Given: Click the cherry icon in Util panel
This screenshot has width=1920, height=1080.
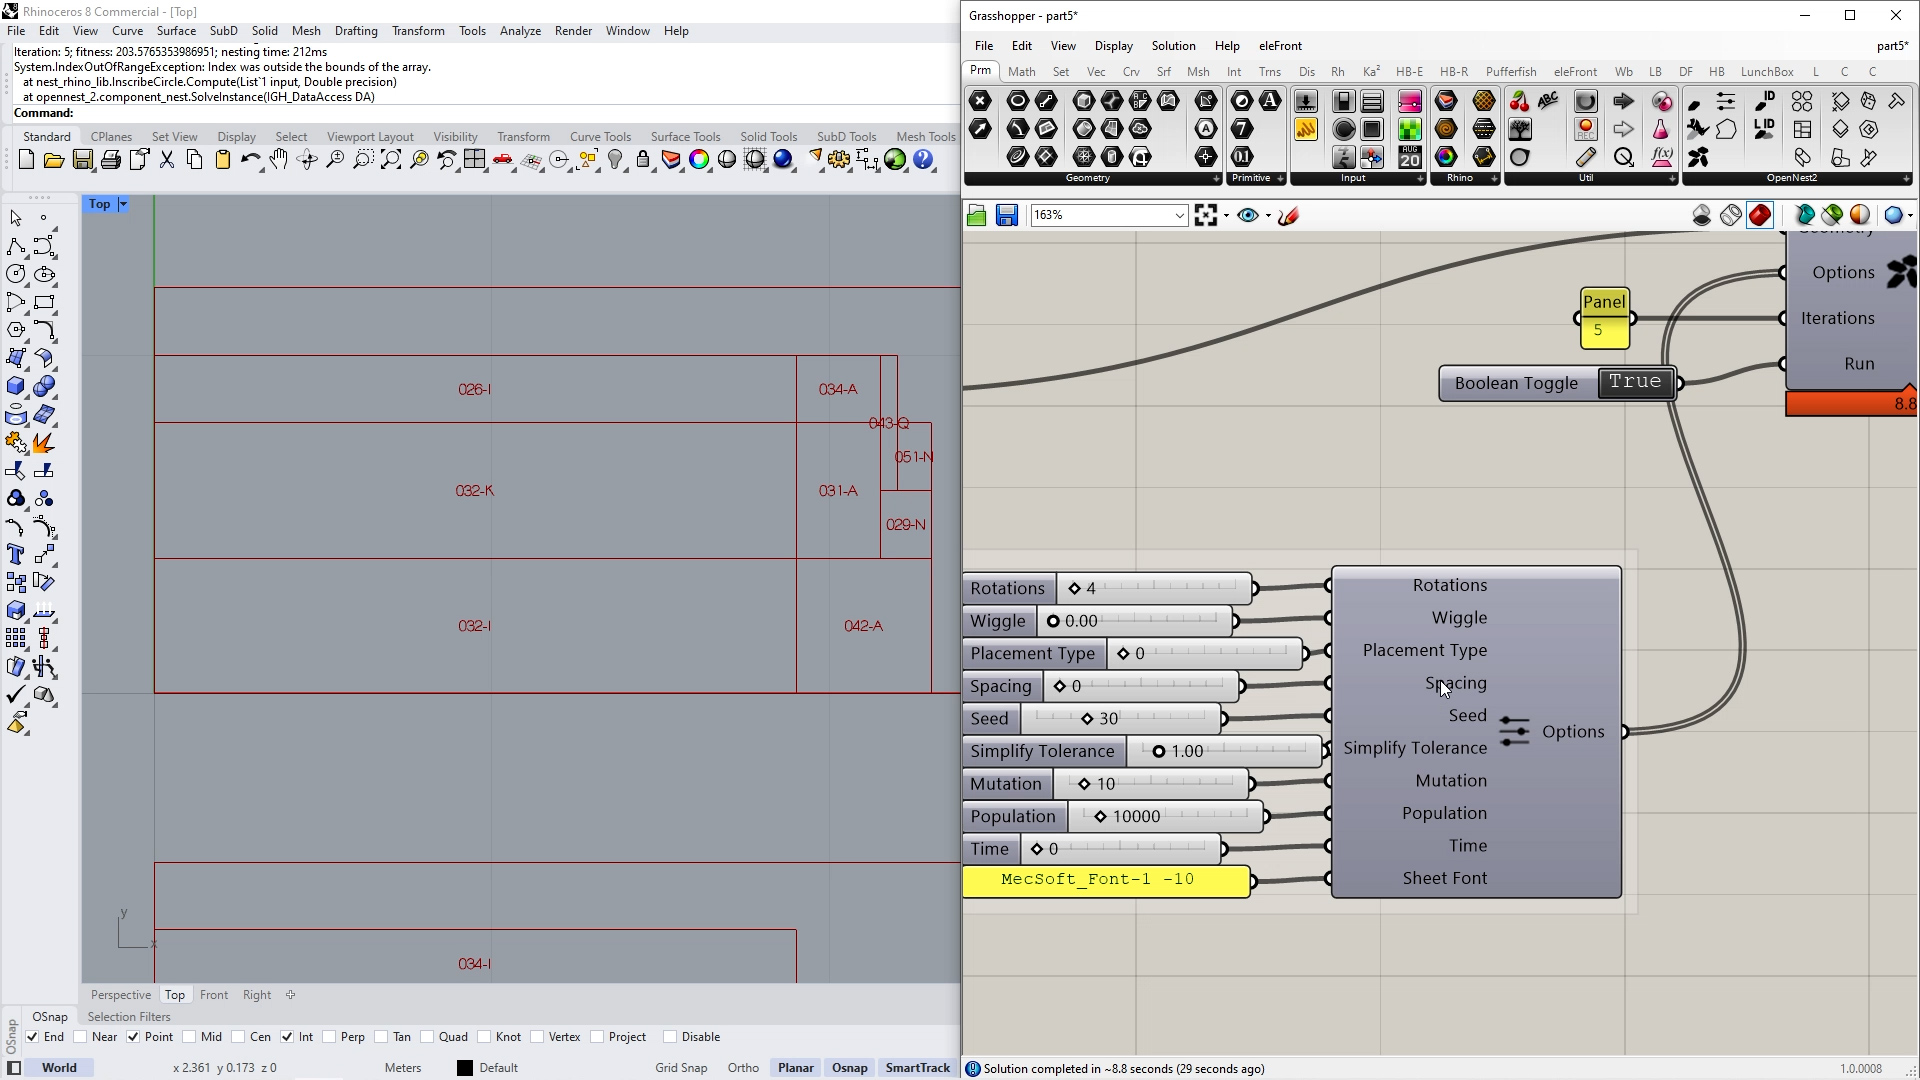Looking at the screenshot, I should click(1519, 101).
